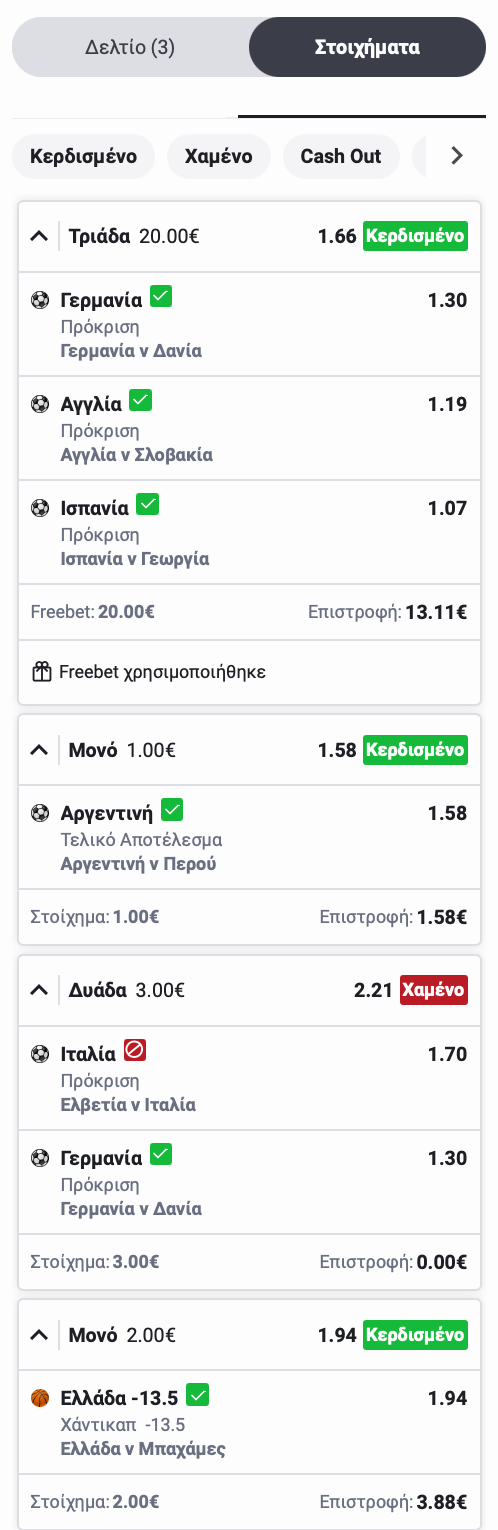Click the soccer ball icon beside Αγγλία
The image size is (498, 1530).
(x=40, y=404)
